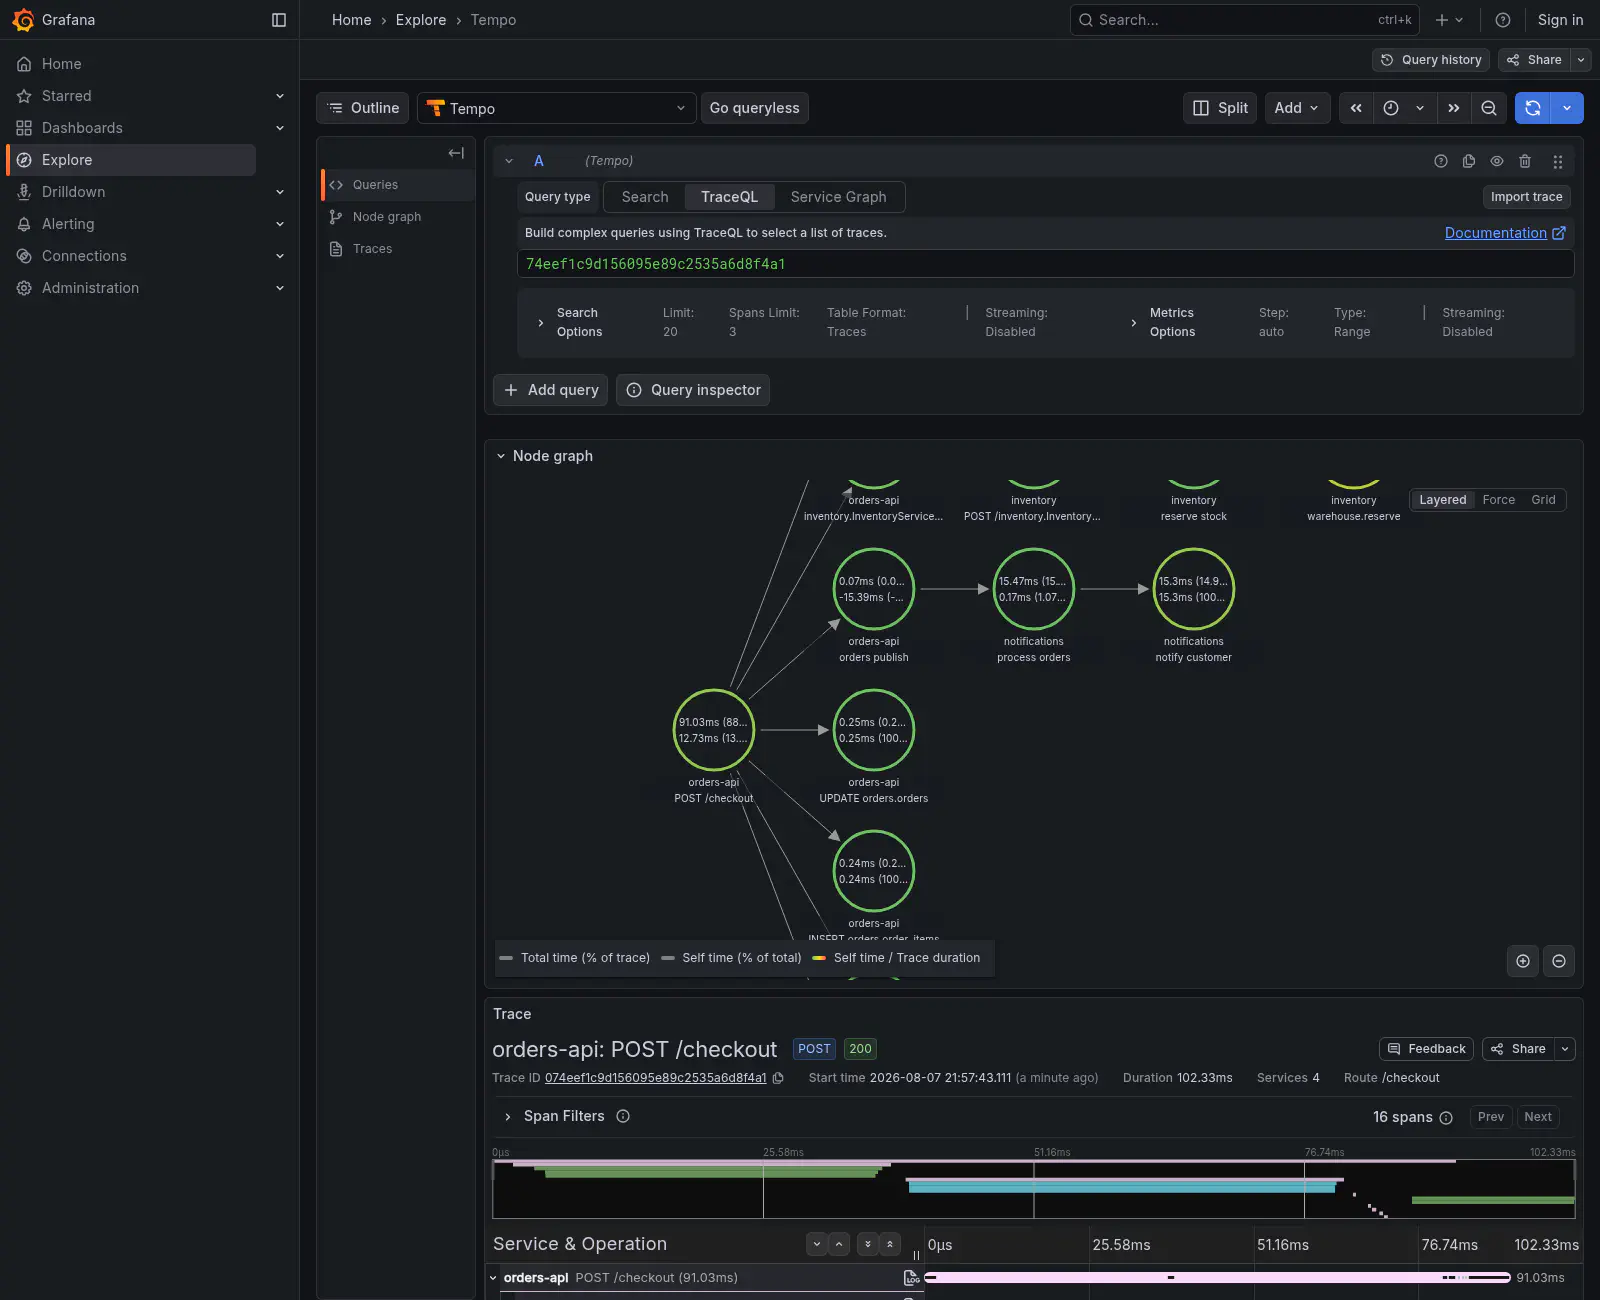1600x1300 pixels.
Task: Select Grid node graph layout
Action: pyautogui.click(x=1543, y=500)
